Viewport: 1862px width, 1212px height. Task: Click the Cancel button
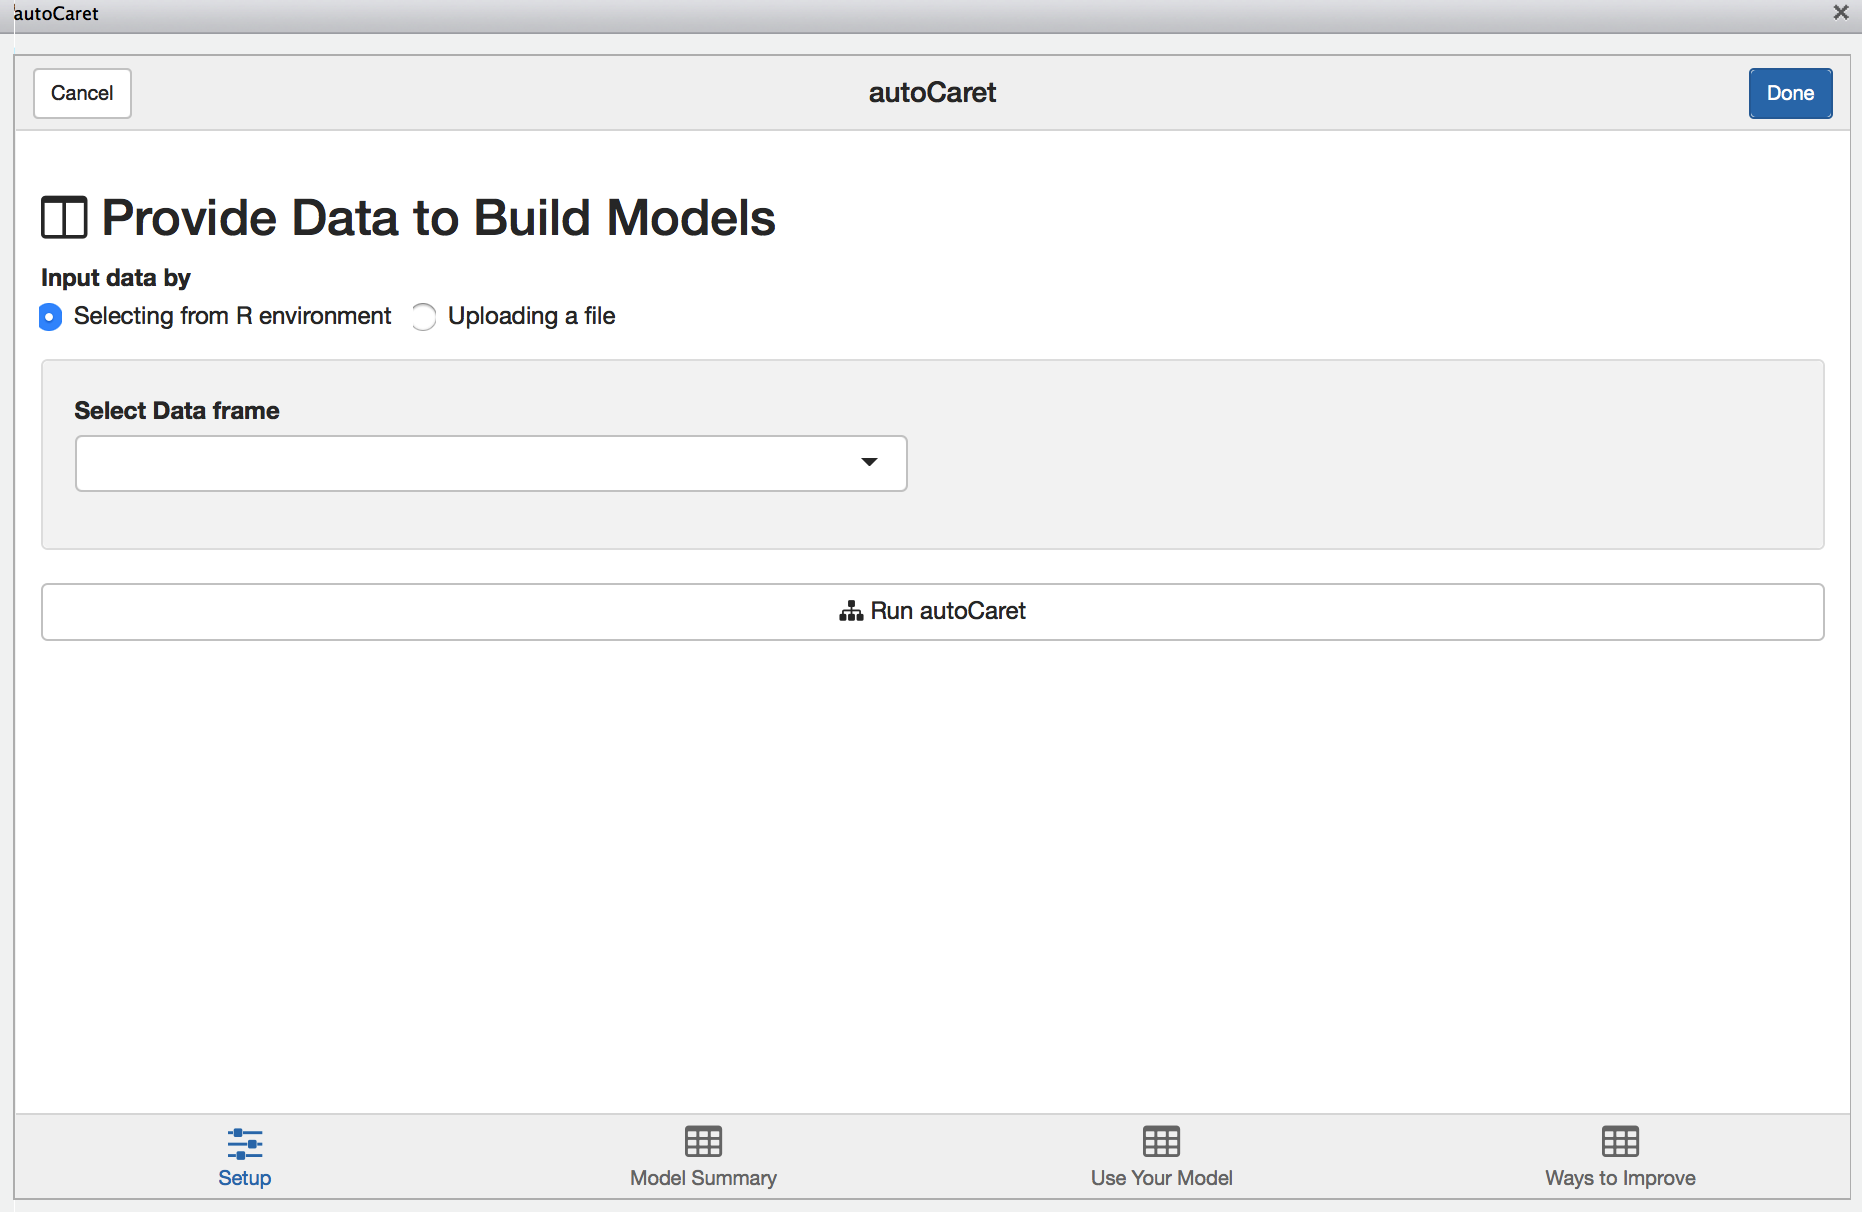click(x=82, y=93)
